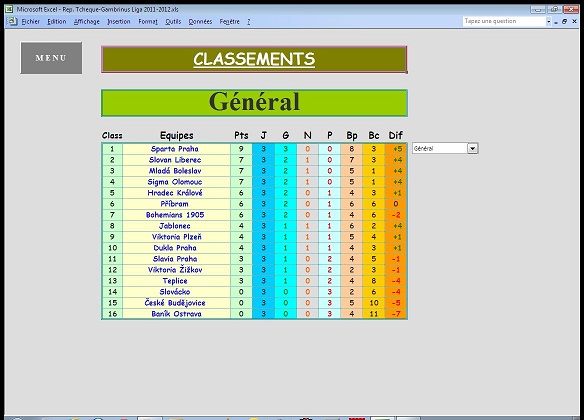Open the Affichage menu
The height and width of the screenshot is (420, 584).
pyautogui.click(x=86, y=22)
